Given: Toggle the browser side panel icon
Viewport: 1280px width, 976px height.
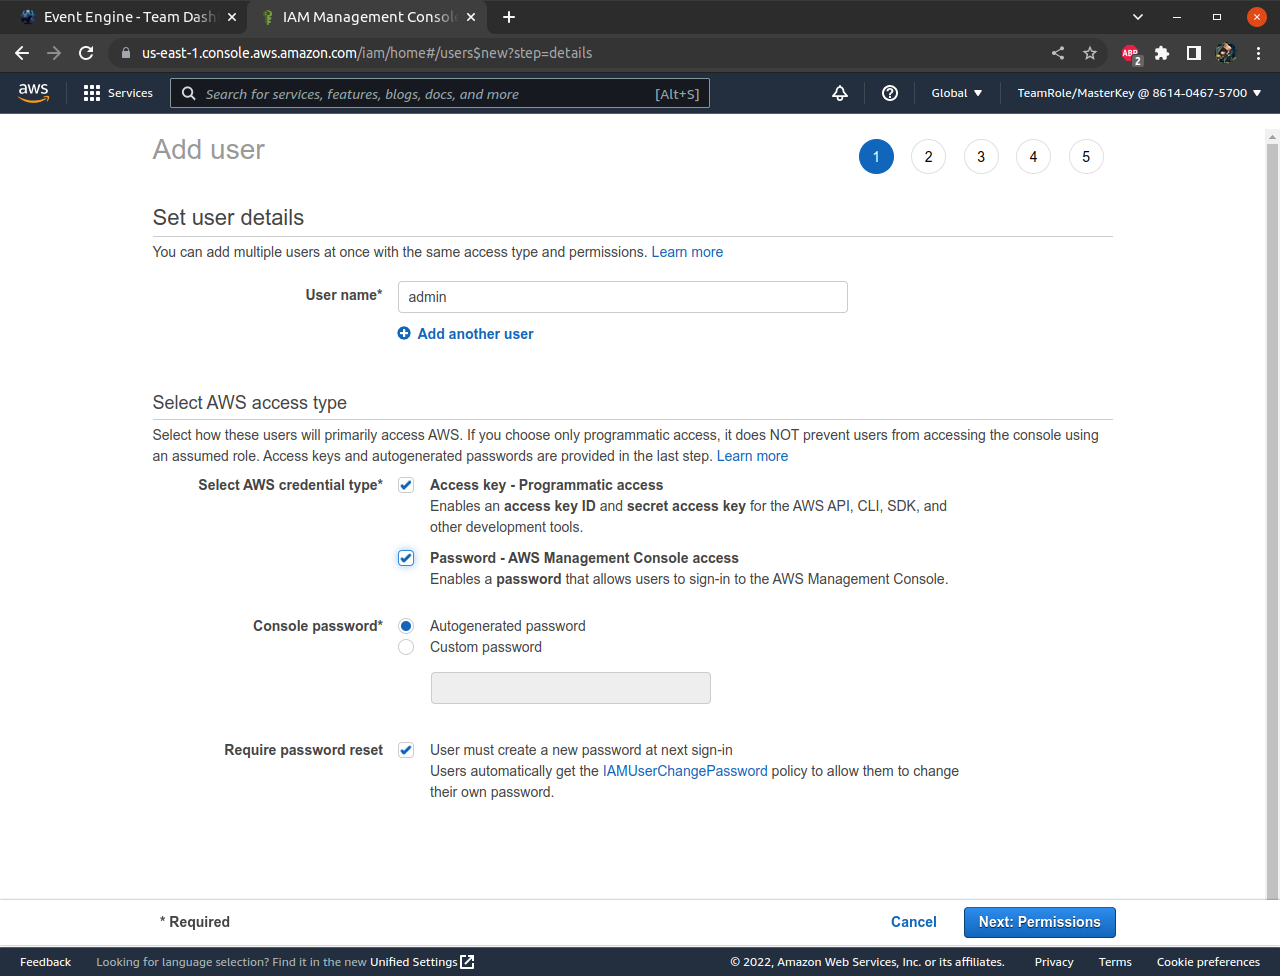Looking at the screenshot, I should 1194,53.
